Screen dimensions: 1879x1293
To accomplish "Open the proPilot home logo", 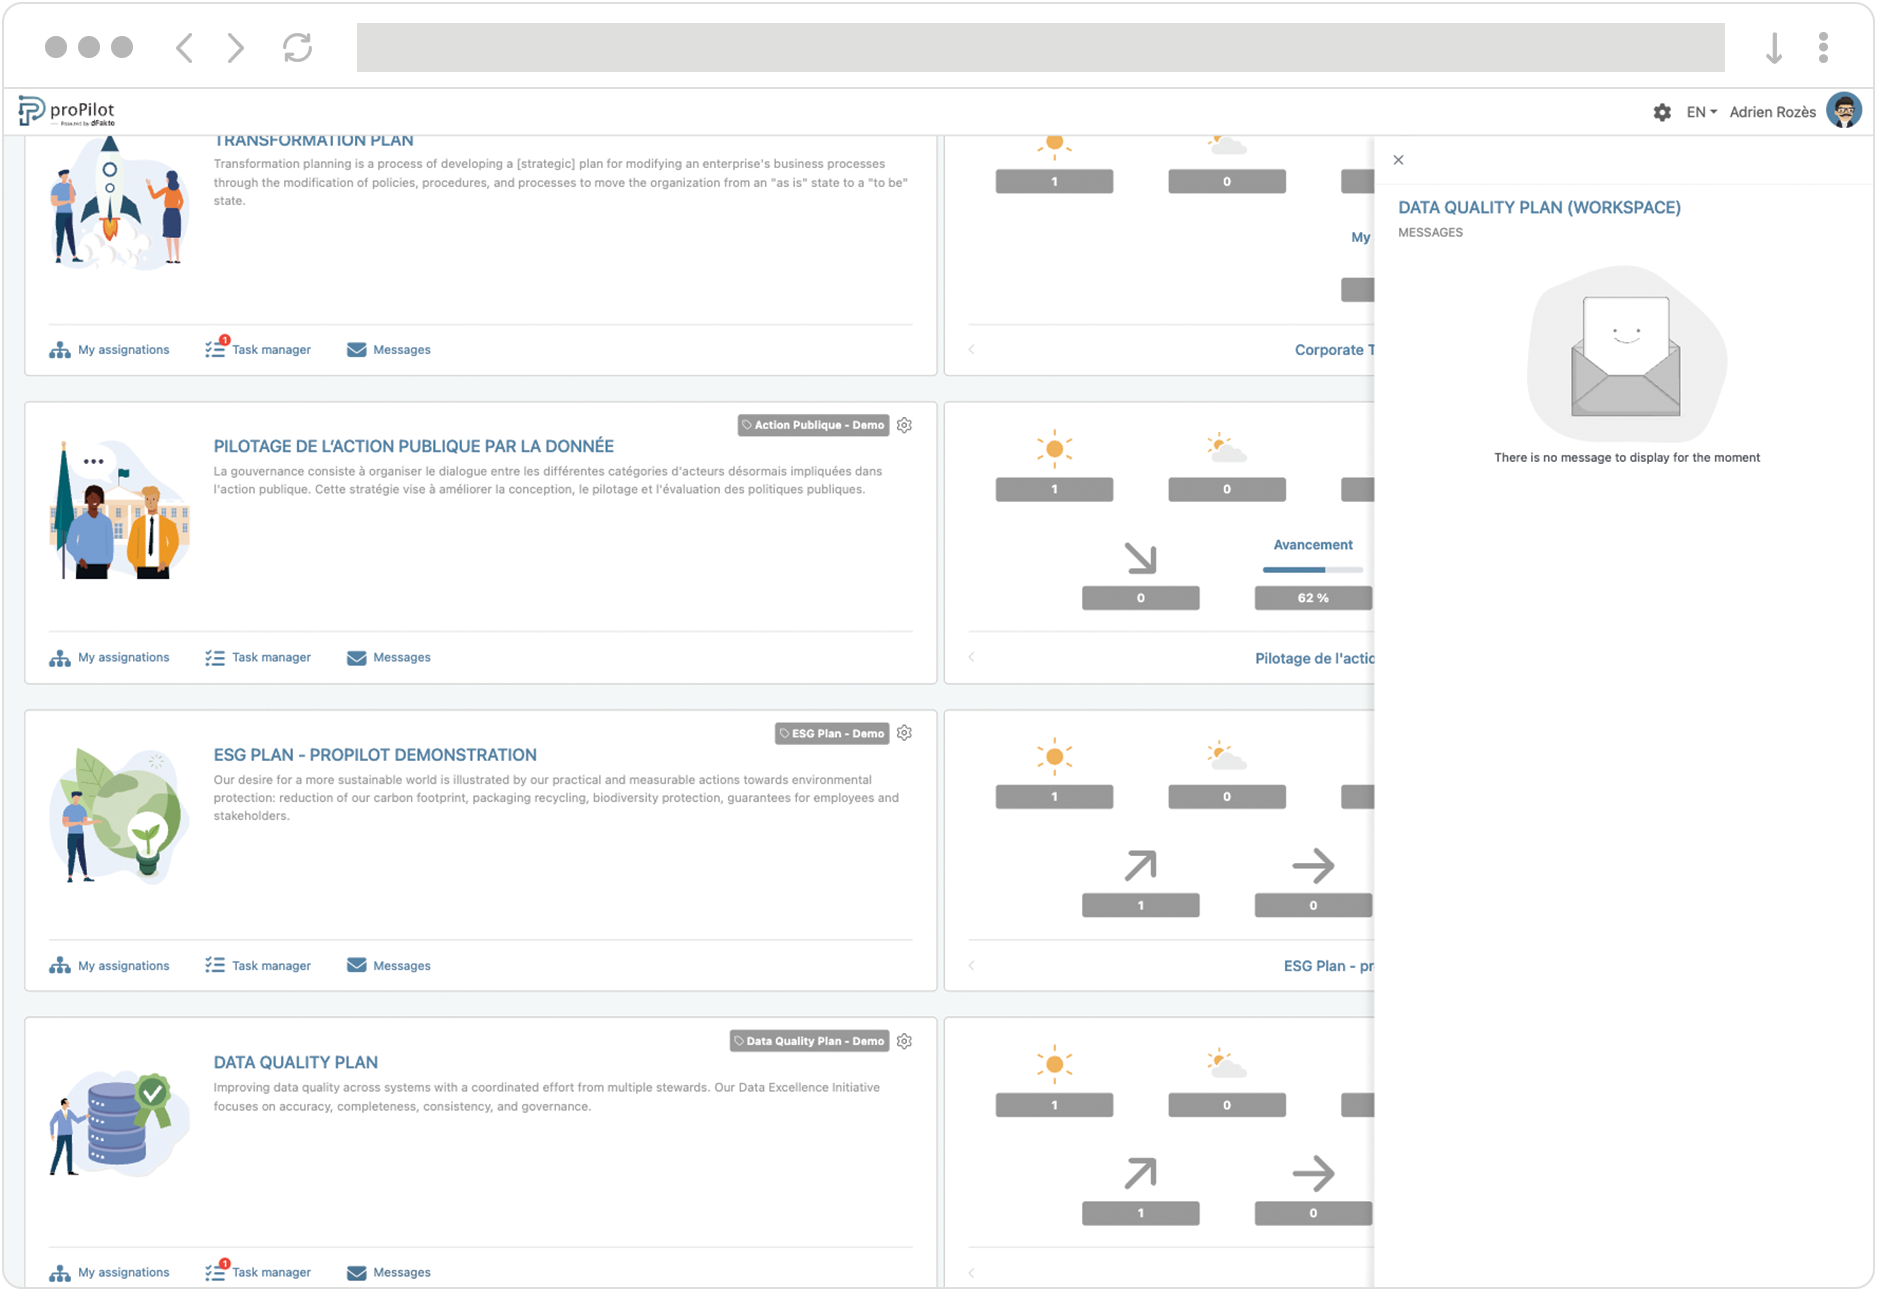I will (x=67, y=111).
